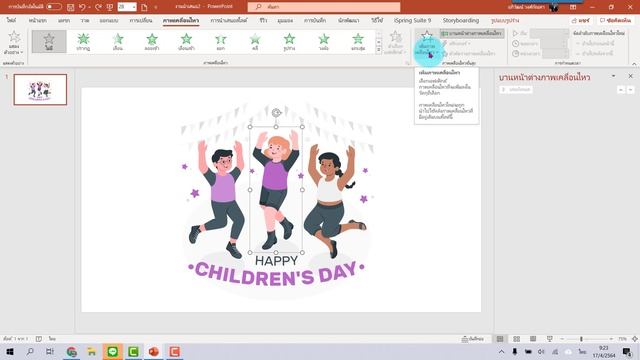Open the iSpring Suite 9 tab

coord(412,20)
